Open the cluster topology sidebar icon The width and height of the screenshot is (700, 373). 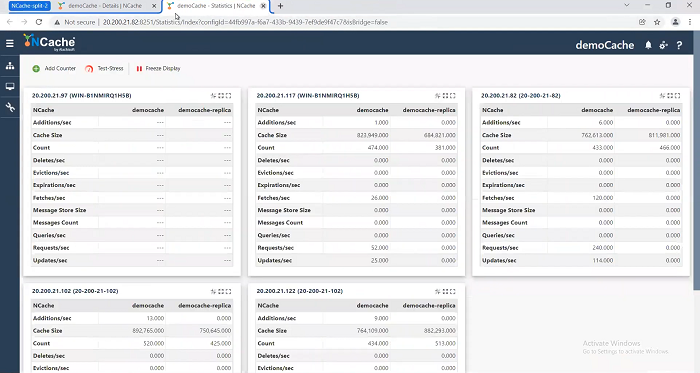[10, 66]
